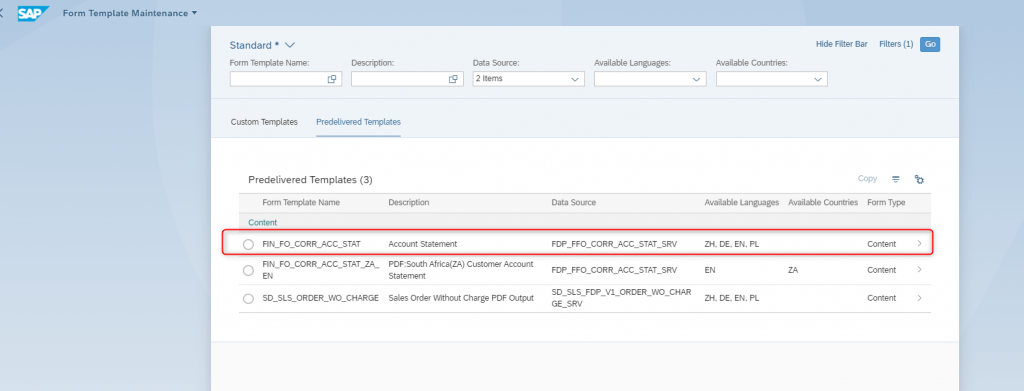The height and width of the screenshot is (391, 1024).
Task: Open Filters (1) dialog
Action: click(896, 44)
